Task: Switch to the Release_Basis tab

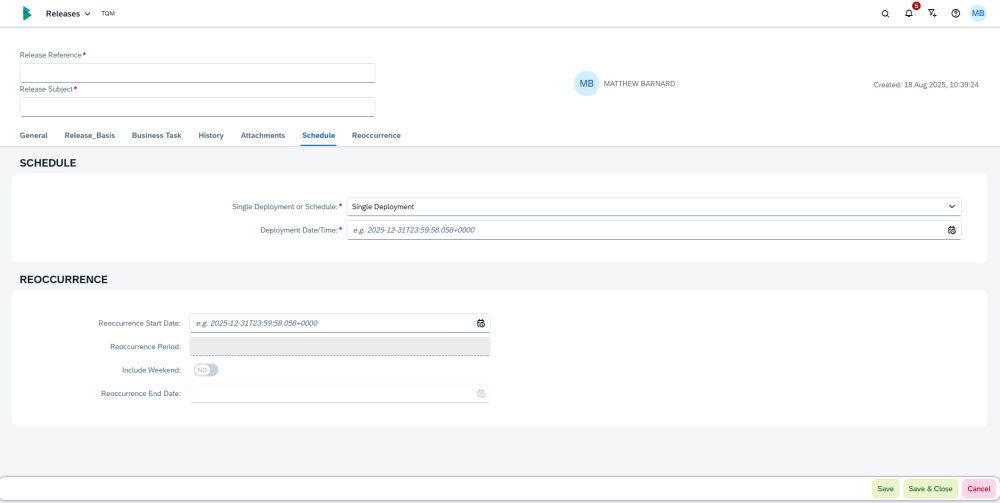Action: pyautogui.click(x=90, y=135)
